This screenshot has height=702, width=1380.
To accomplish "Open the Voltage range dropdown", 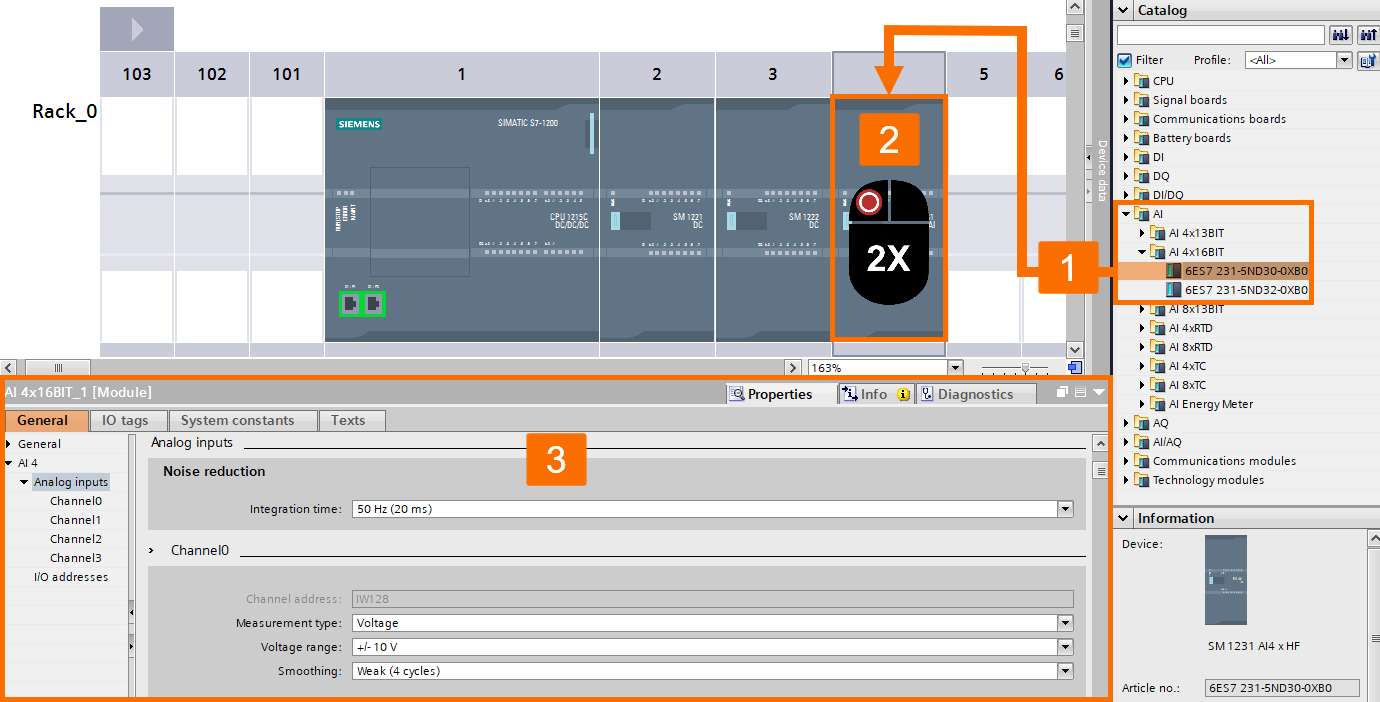I will coord(1065,647).
